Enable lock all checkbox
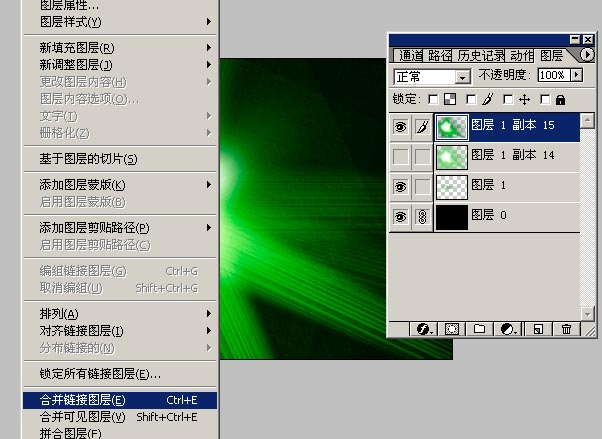 click(545, 100)
